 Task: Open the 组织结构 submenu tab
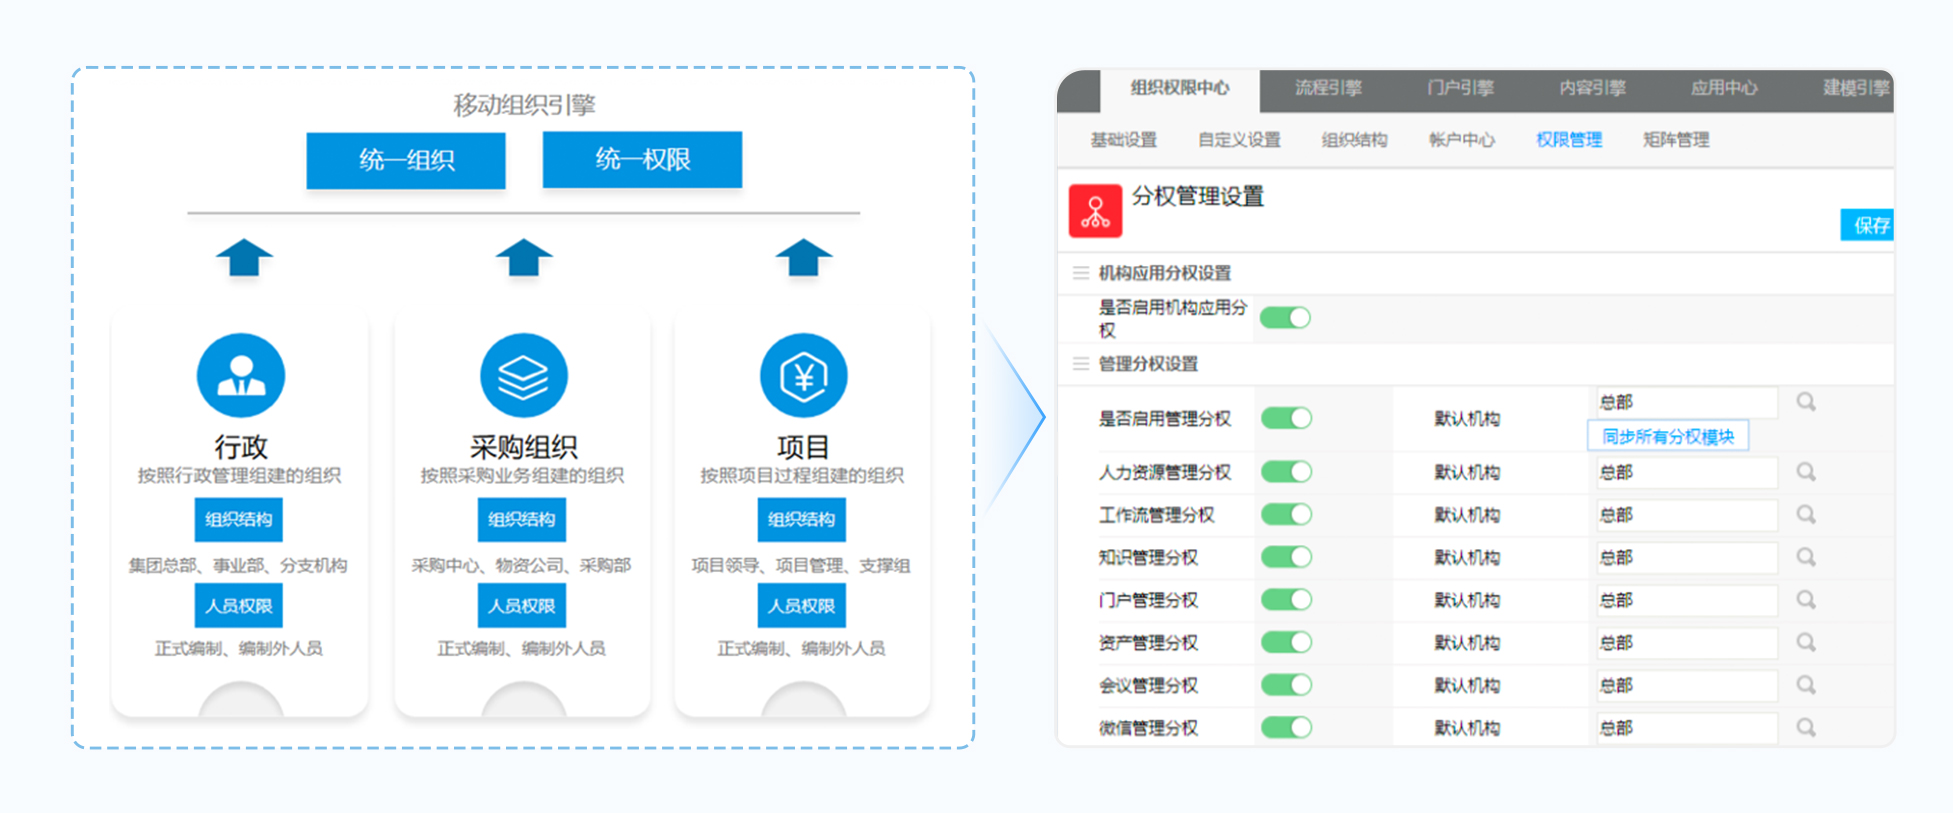[x=1354, y=140]
